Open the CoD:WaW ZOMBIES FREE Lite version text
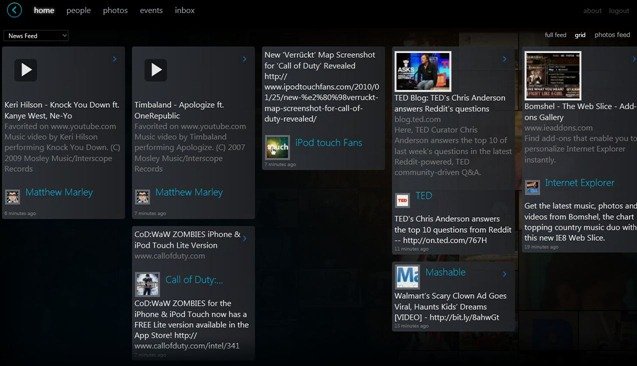The width and height of the screenshot is (637, 366). click(191, 325)
